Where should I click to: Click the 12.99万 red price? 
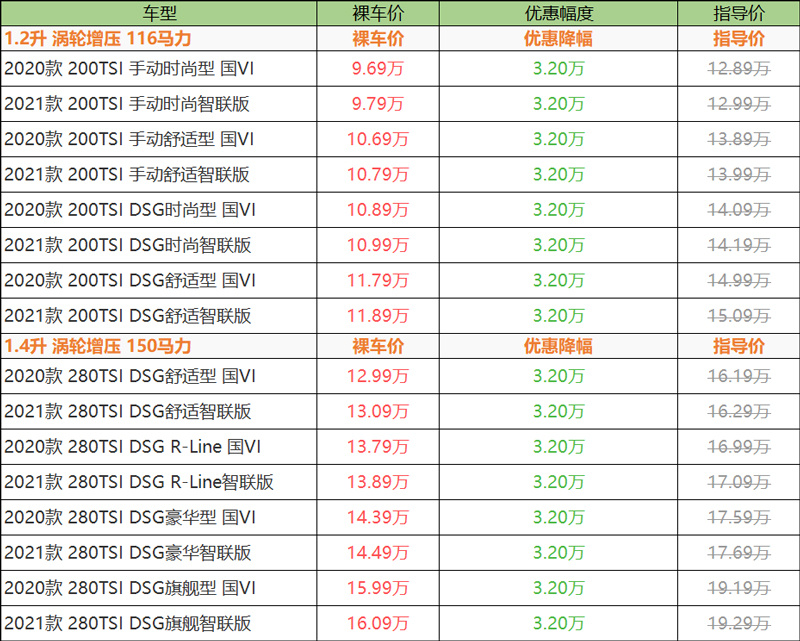[378, 376]
